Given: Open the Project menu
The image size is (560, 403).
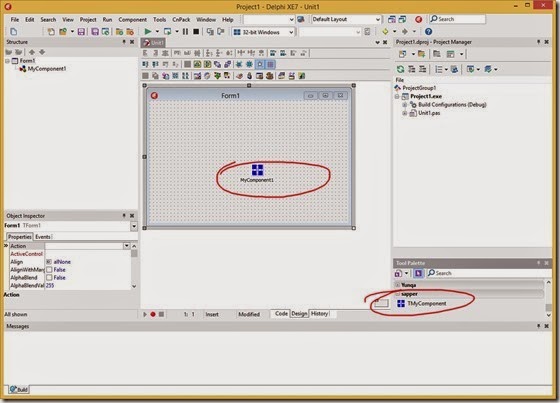Looking at the screenshot, I should pyautogui.click(x=88, y=19).
